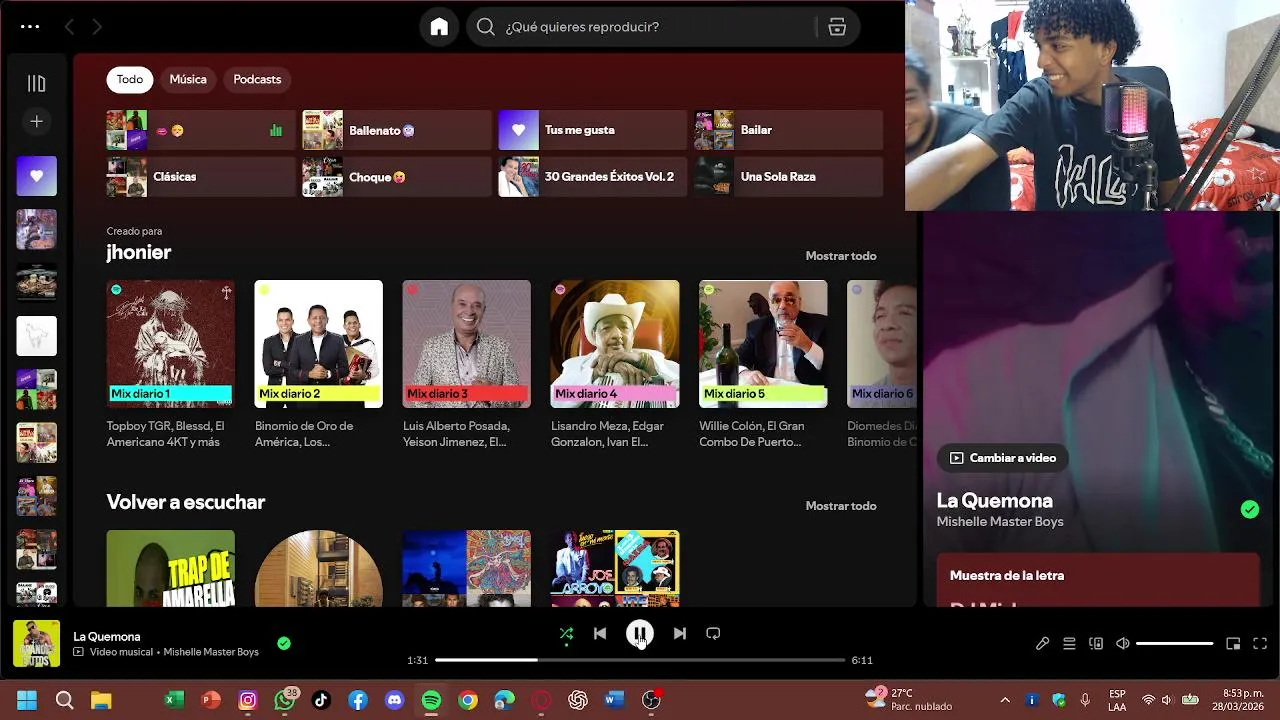Open Discord from the taskbar
Viewport: 1280px width, 720px height.
click(x=395, y=700)
